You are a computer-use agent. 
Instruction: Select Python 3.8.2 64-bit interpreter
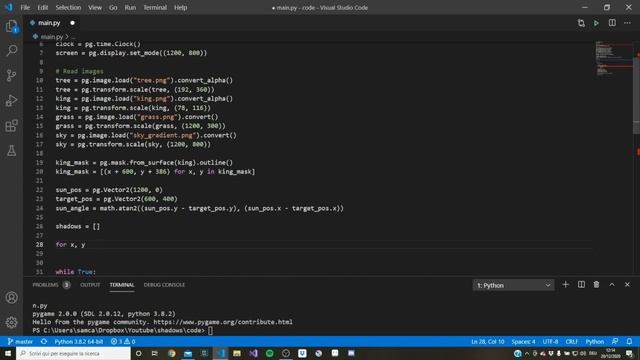78,341
